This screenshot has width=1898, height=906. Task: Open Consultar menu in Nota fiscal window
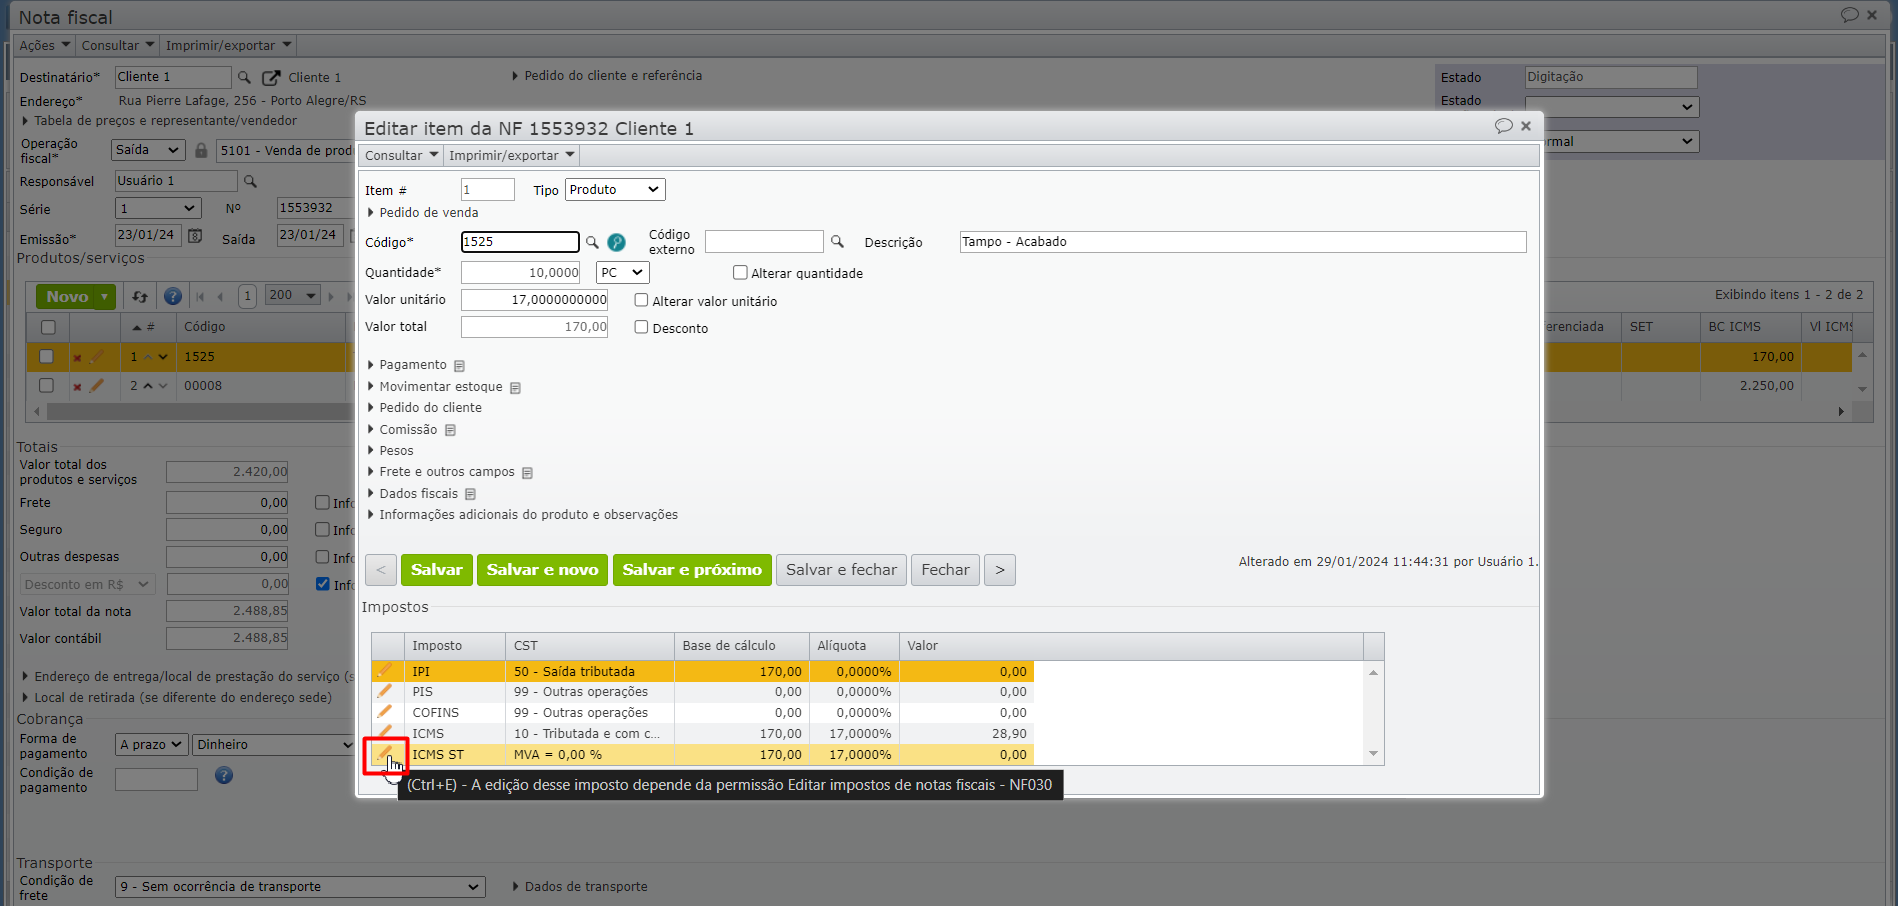(118, 45)
